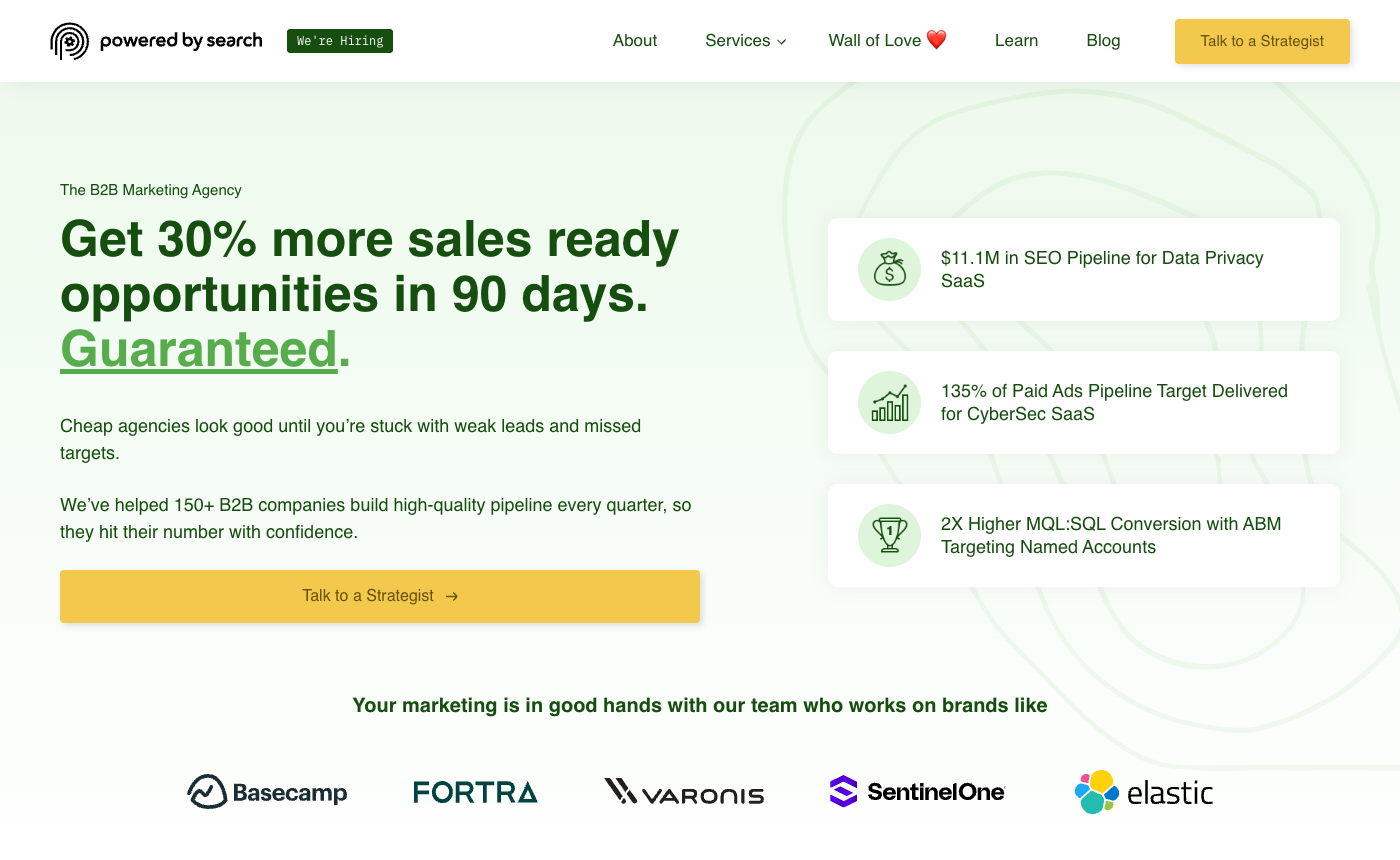Expand the Services dropdown chevron
This screenshot has width=1400, height=860.
pyautogui.click(x=782, y=42)
